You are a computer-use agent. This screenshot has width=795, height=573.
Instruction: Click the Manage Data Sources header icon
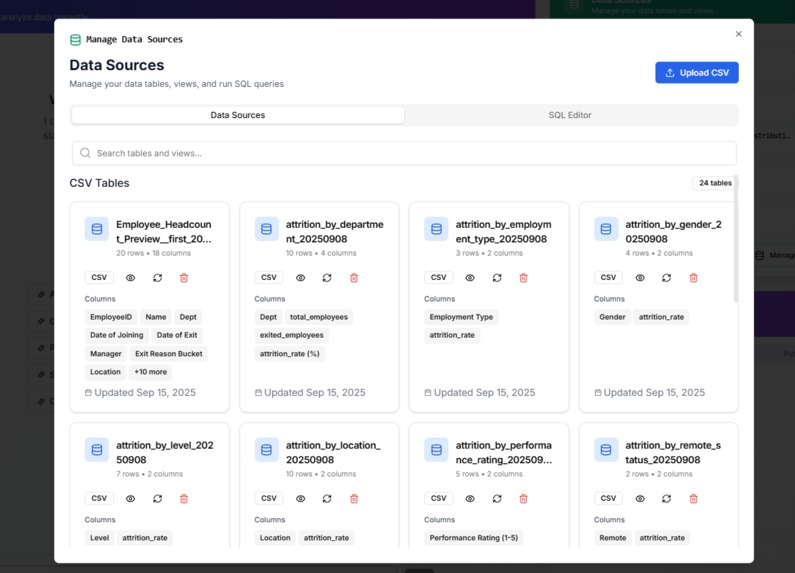click(x=75, y=40)
